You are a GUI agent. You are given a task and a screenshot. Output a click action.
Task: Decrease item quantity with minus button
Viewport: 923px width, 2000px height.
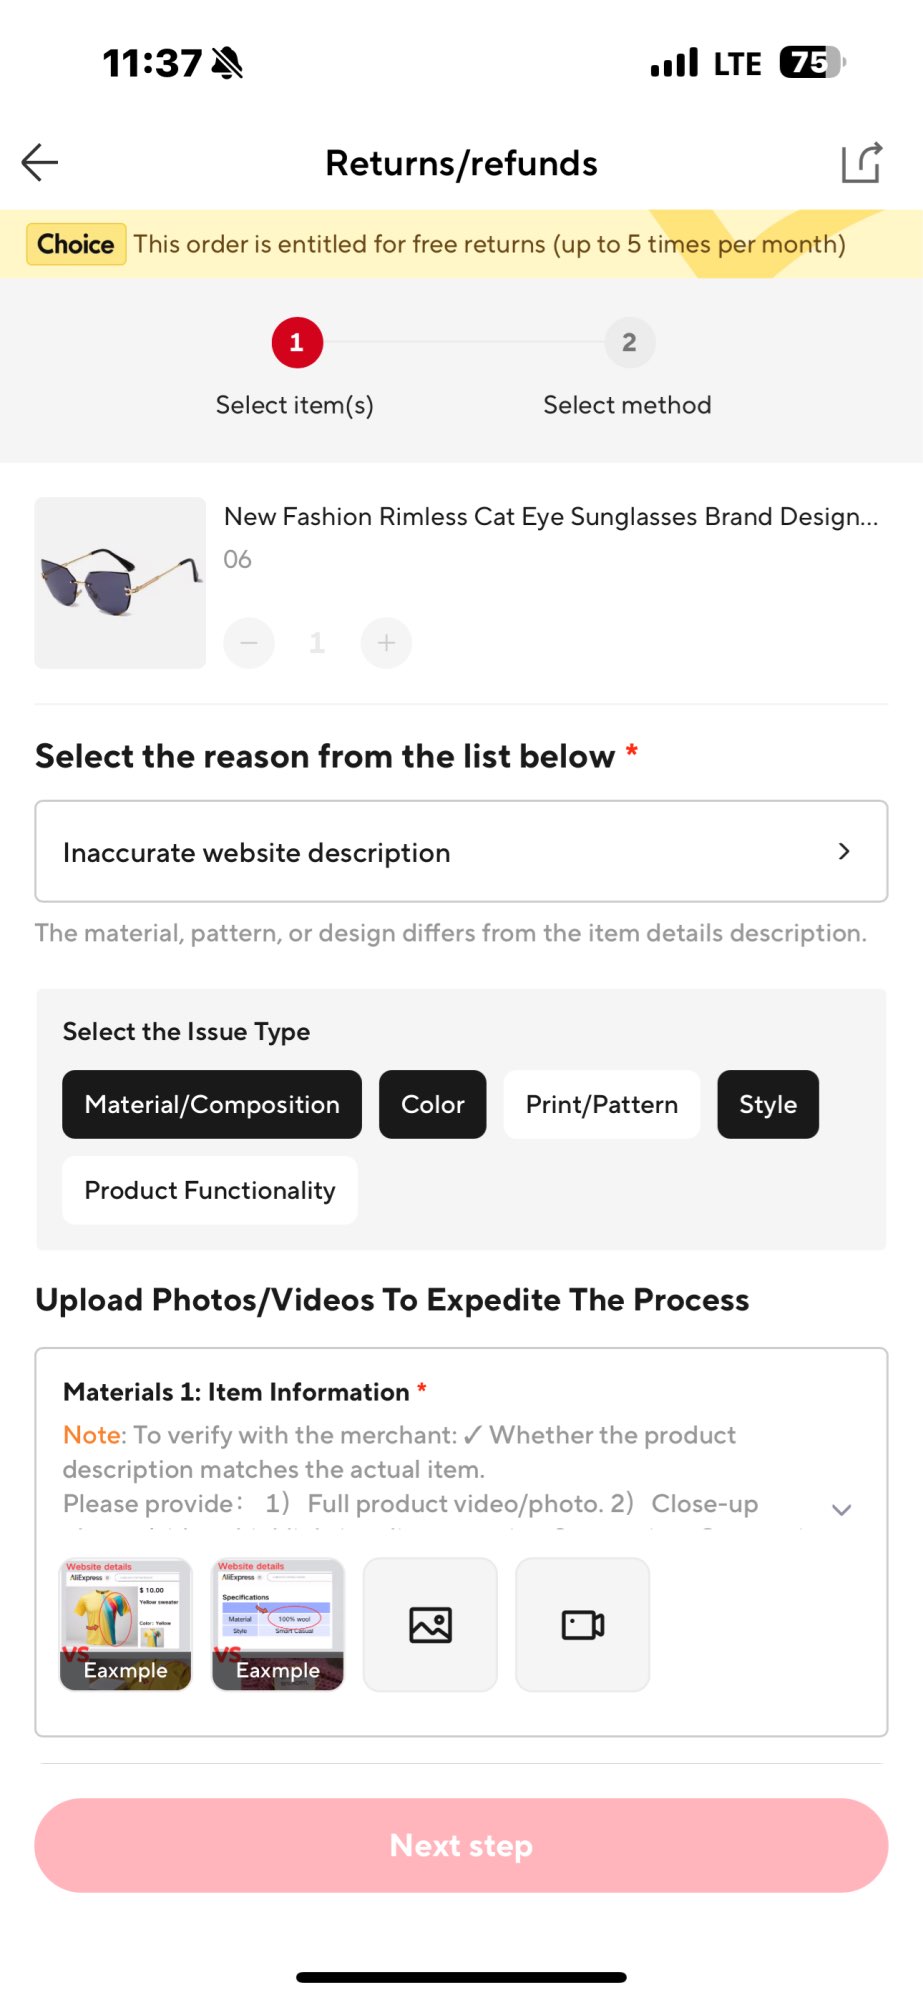pos(249,643)
